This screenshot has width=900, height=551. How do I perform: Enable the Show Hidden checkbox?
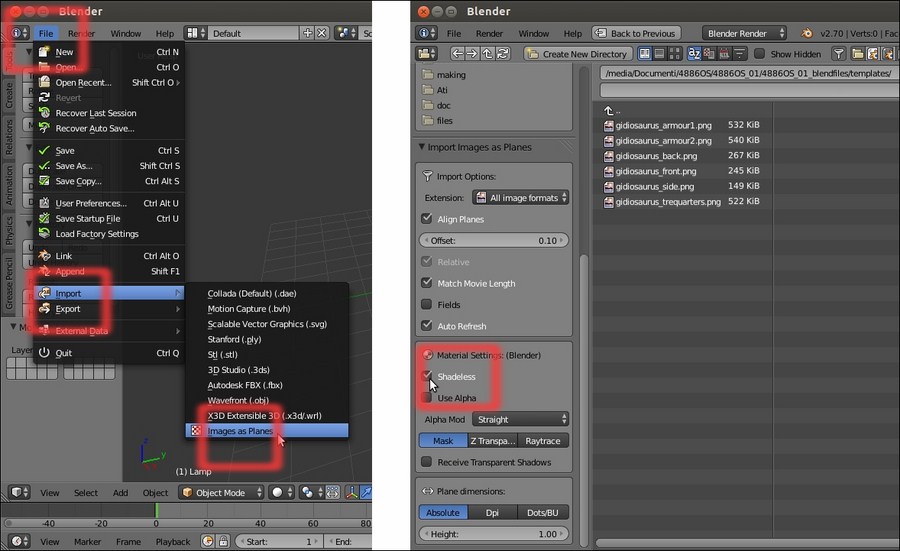tap(759, 53)
